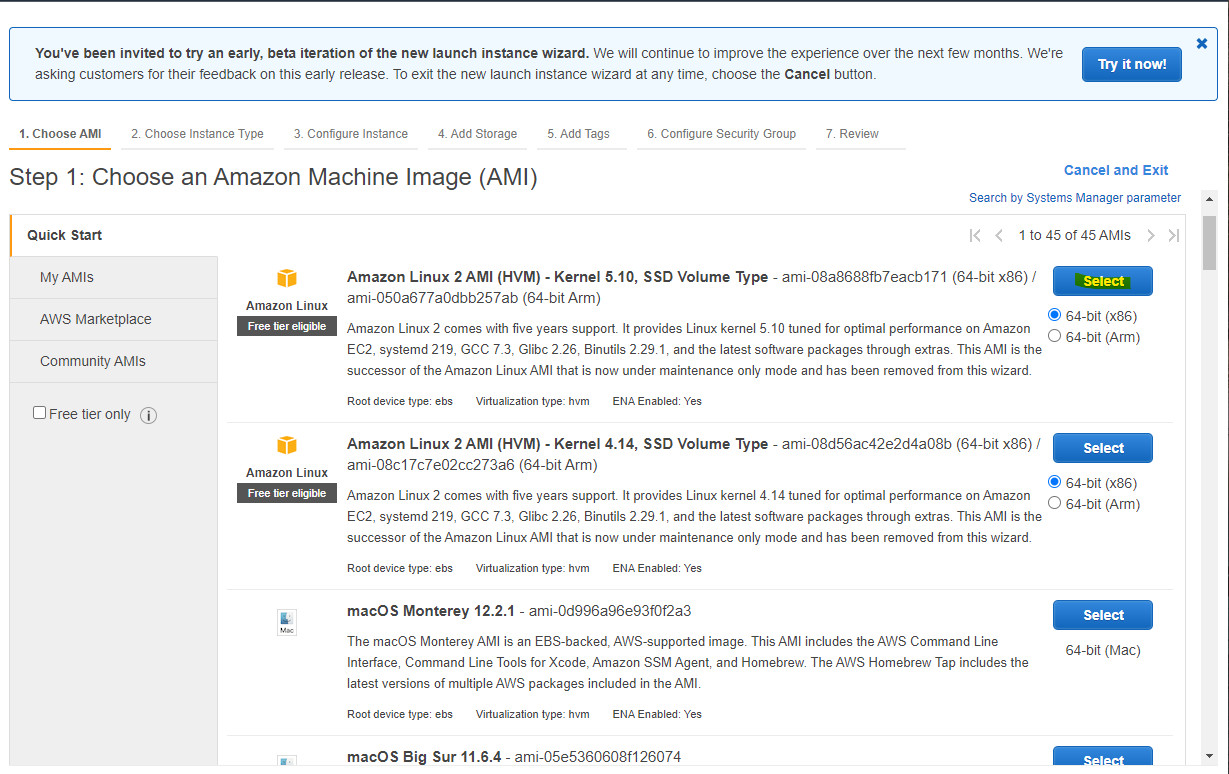Enable the Free tier only checkbox
This screenshot has width=1229, height=774.
click(x=39, y=411)
